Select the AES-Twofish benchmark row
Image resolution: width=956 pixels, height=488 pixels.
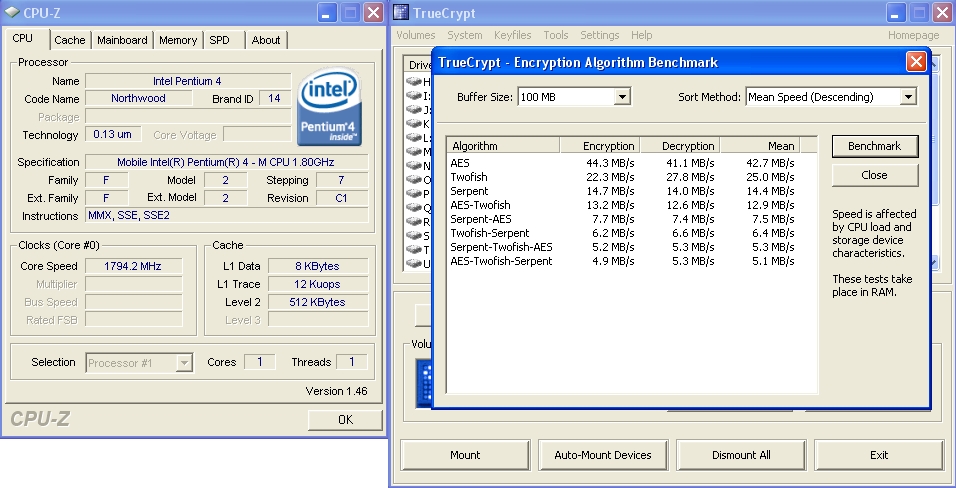[622, 205]
